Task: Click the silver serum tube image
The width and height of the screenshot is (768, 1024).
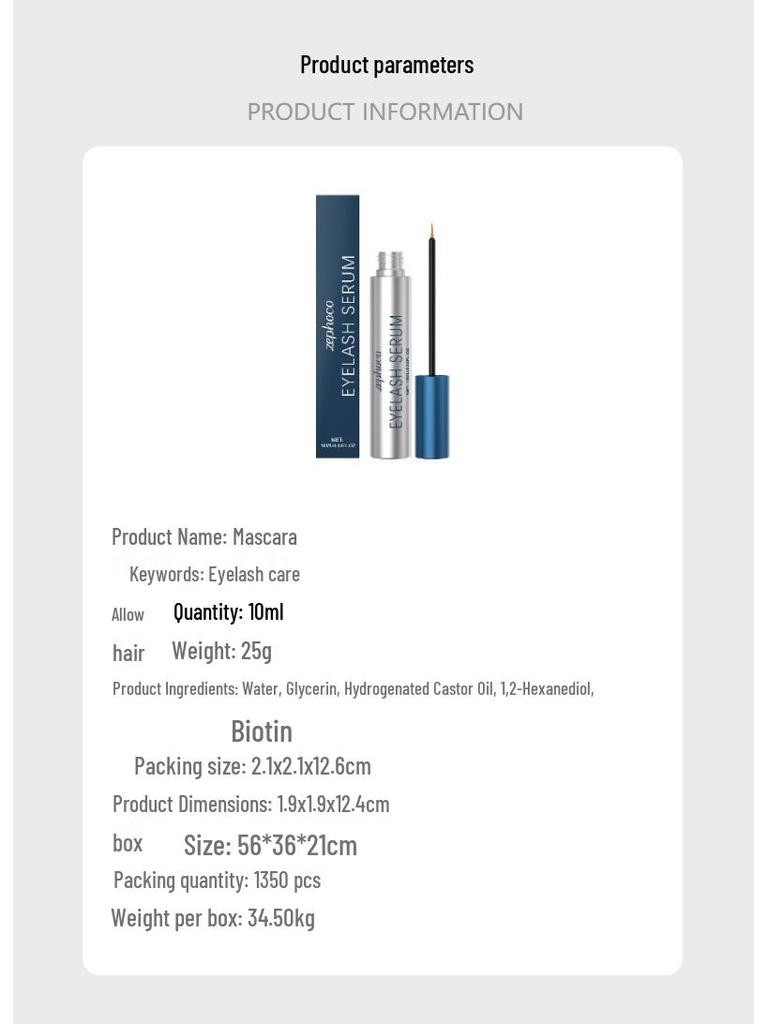Action: [391, 355]
